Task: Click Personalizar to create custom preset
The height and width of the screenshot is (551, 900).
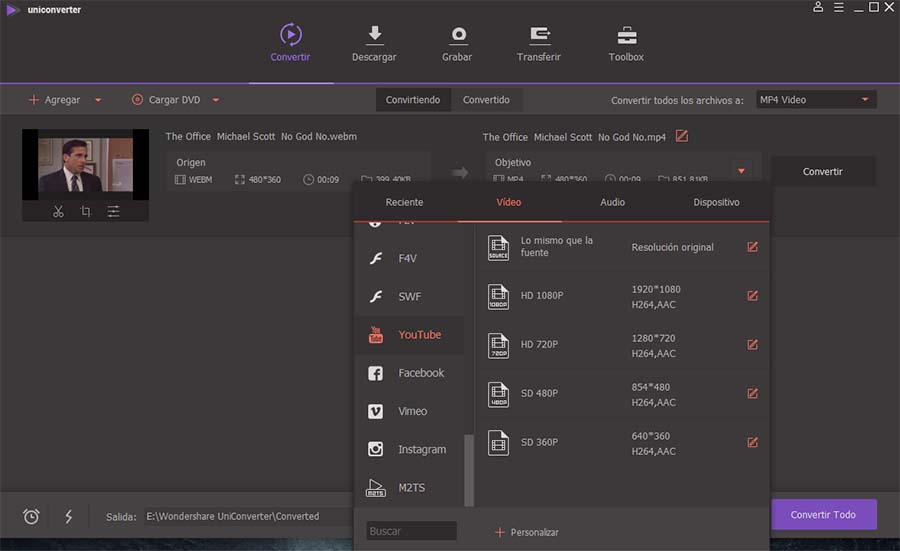Action: point(527,532)
